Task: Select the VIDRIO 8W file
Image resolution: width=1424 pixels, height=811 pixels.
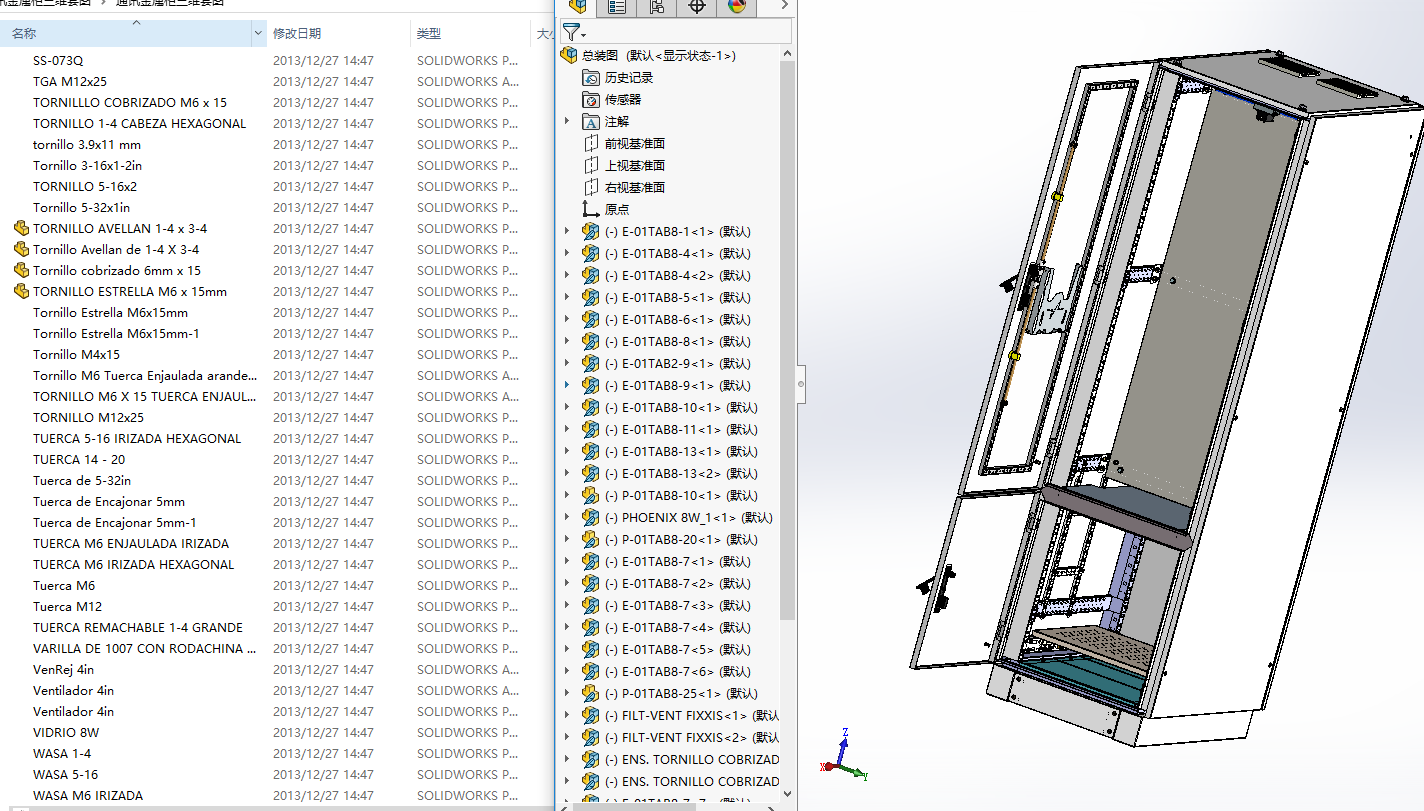Action: [66, 733]
